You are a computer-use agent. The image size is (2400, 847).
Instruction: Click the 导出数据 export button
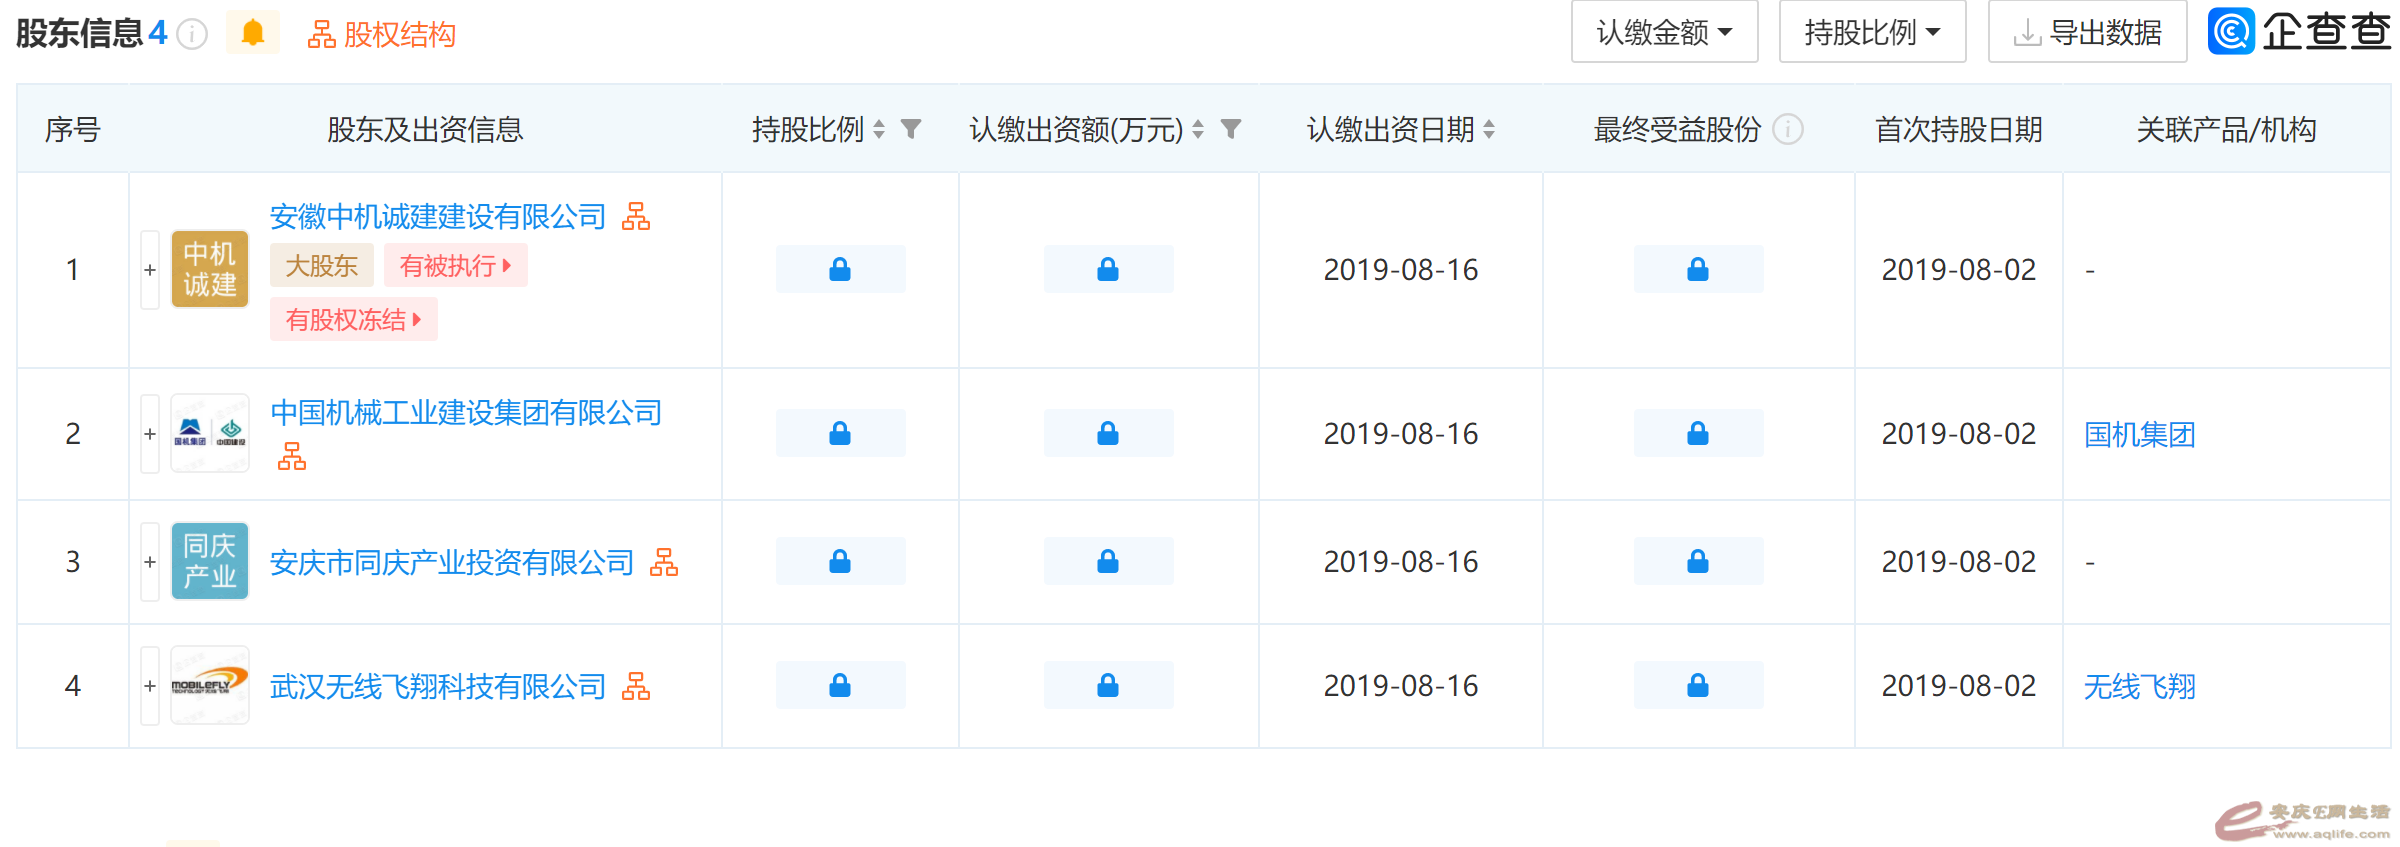click(2087, 33)
